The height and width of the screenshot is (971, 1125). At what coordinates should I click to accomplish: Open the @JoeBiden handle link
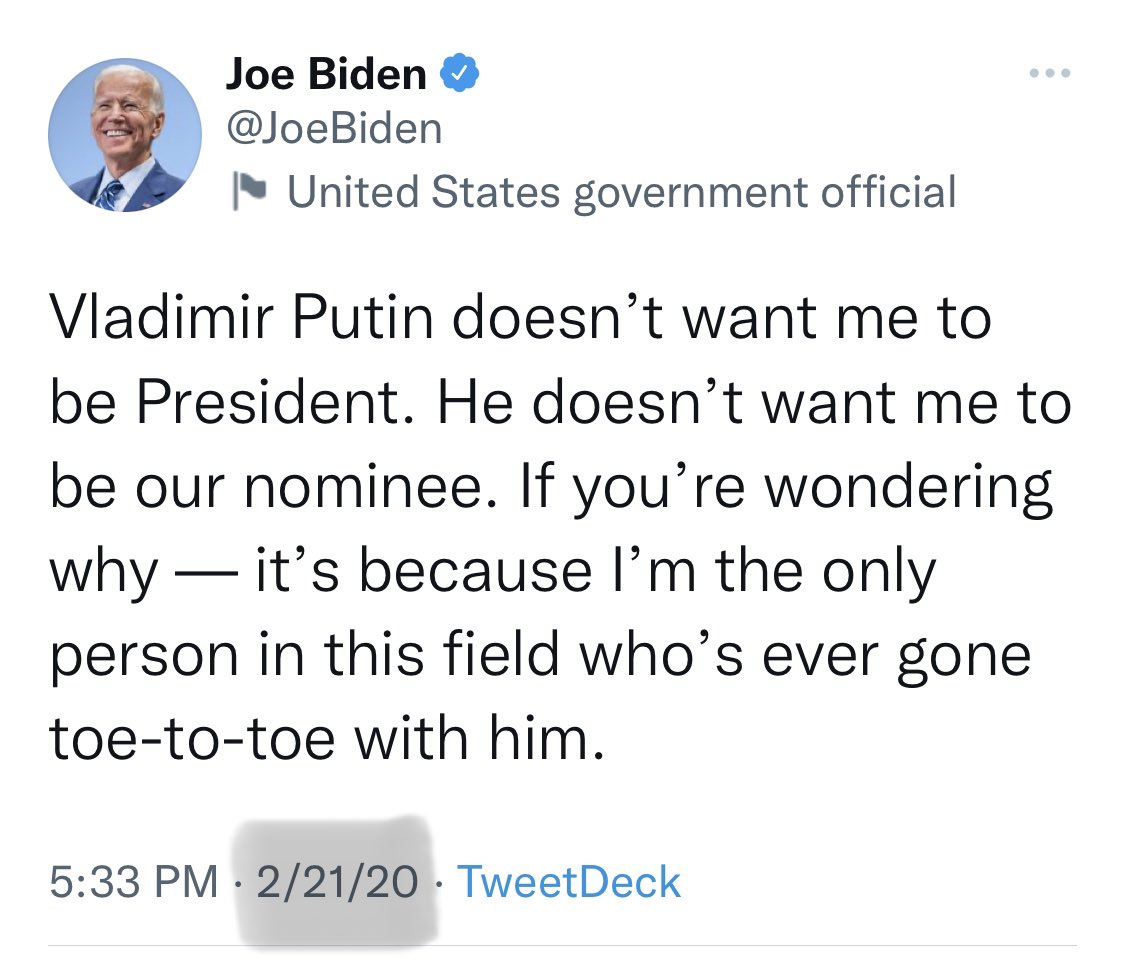click(335, 128)
